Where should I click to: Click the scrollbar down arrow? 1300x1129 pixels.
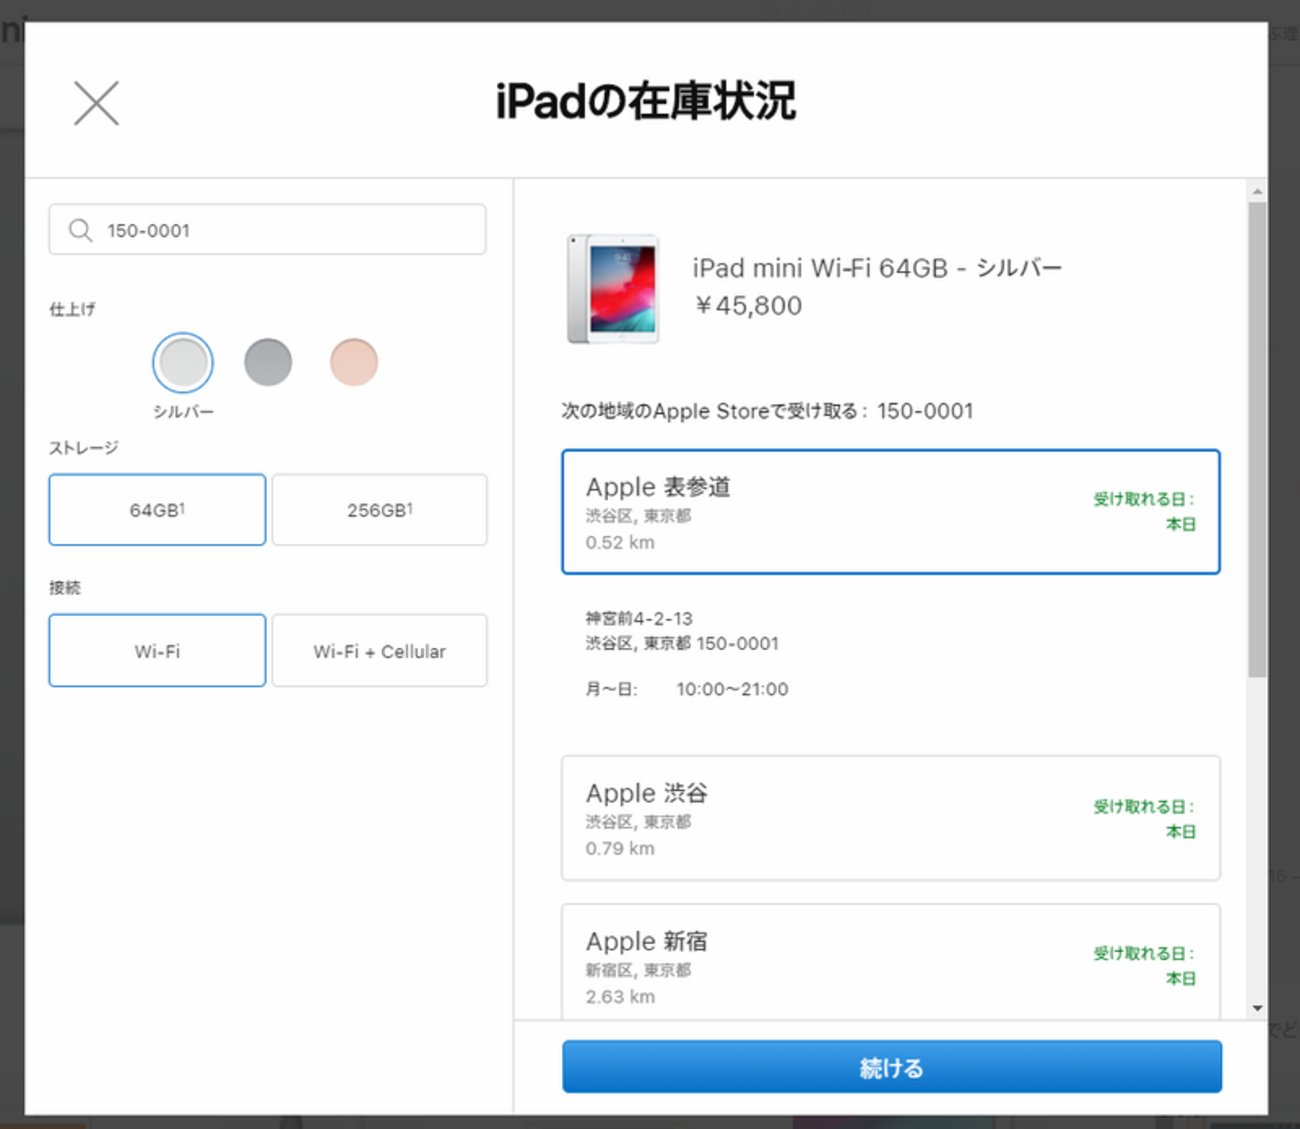pos(1257,1008)
